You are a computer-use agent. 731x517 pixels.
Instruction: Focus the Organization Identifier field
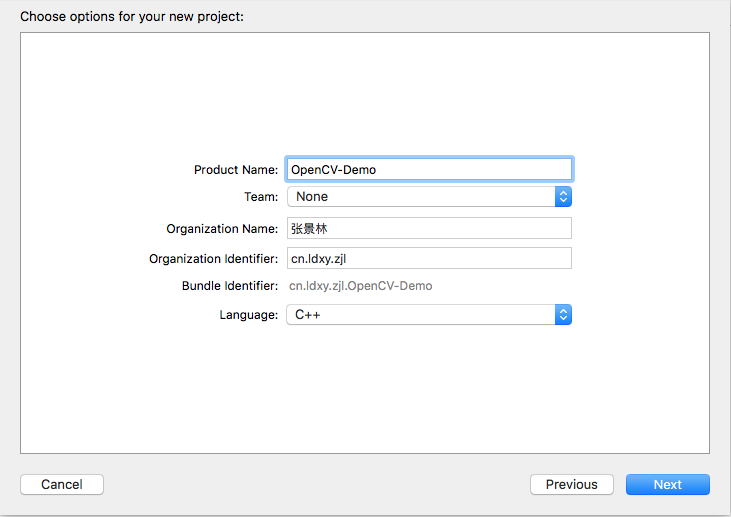pyautogui.click(x=429, y=258)
